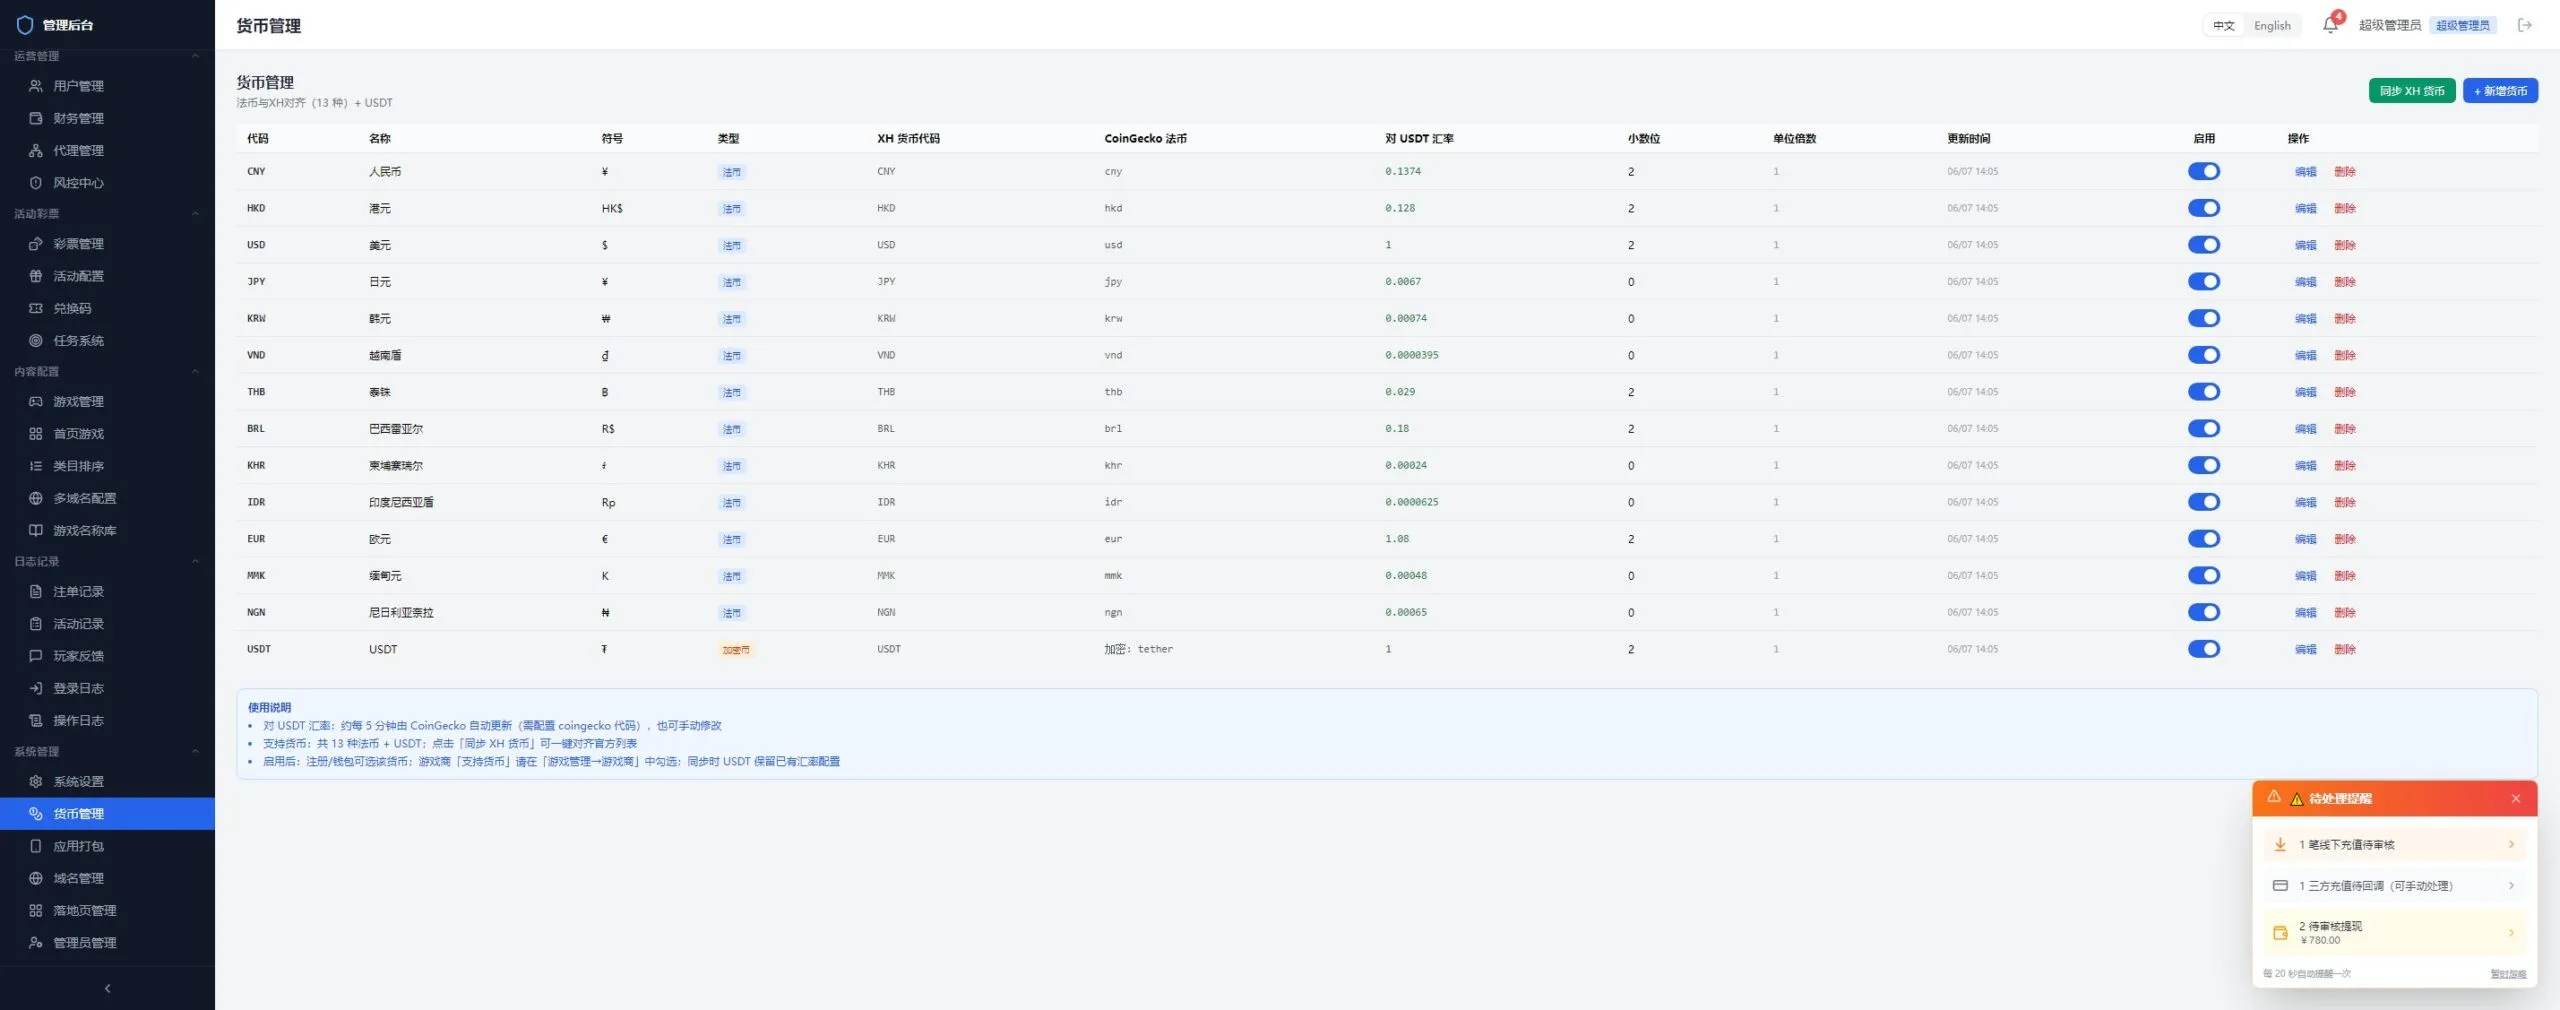Select 落地页管理 in the sidebar
The width and height of the screenshot is (2560, 1010).
[107, 911]
